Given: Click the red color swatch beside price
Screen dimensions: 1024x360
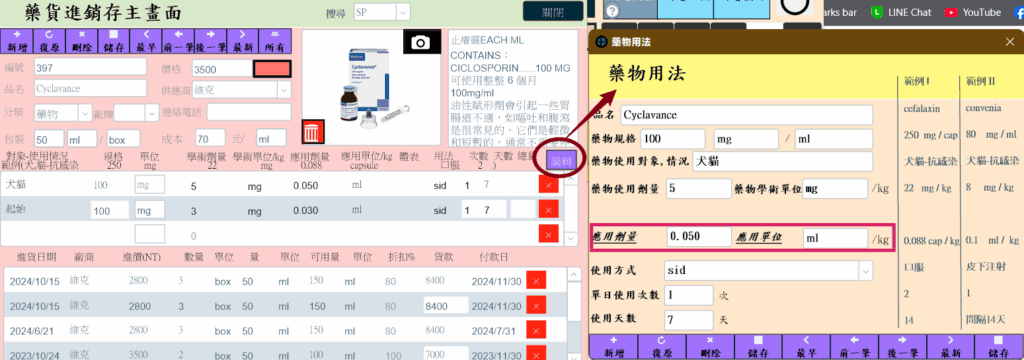Looking at the screenshot, I should coord(272,69).
